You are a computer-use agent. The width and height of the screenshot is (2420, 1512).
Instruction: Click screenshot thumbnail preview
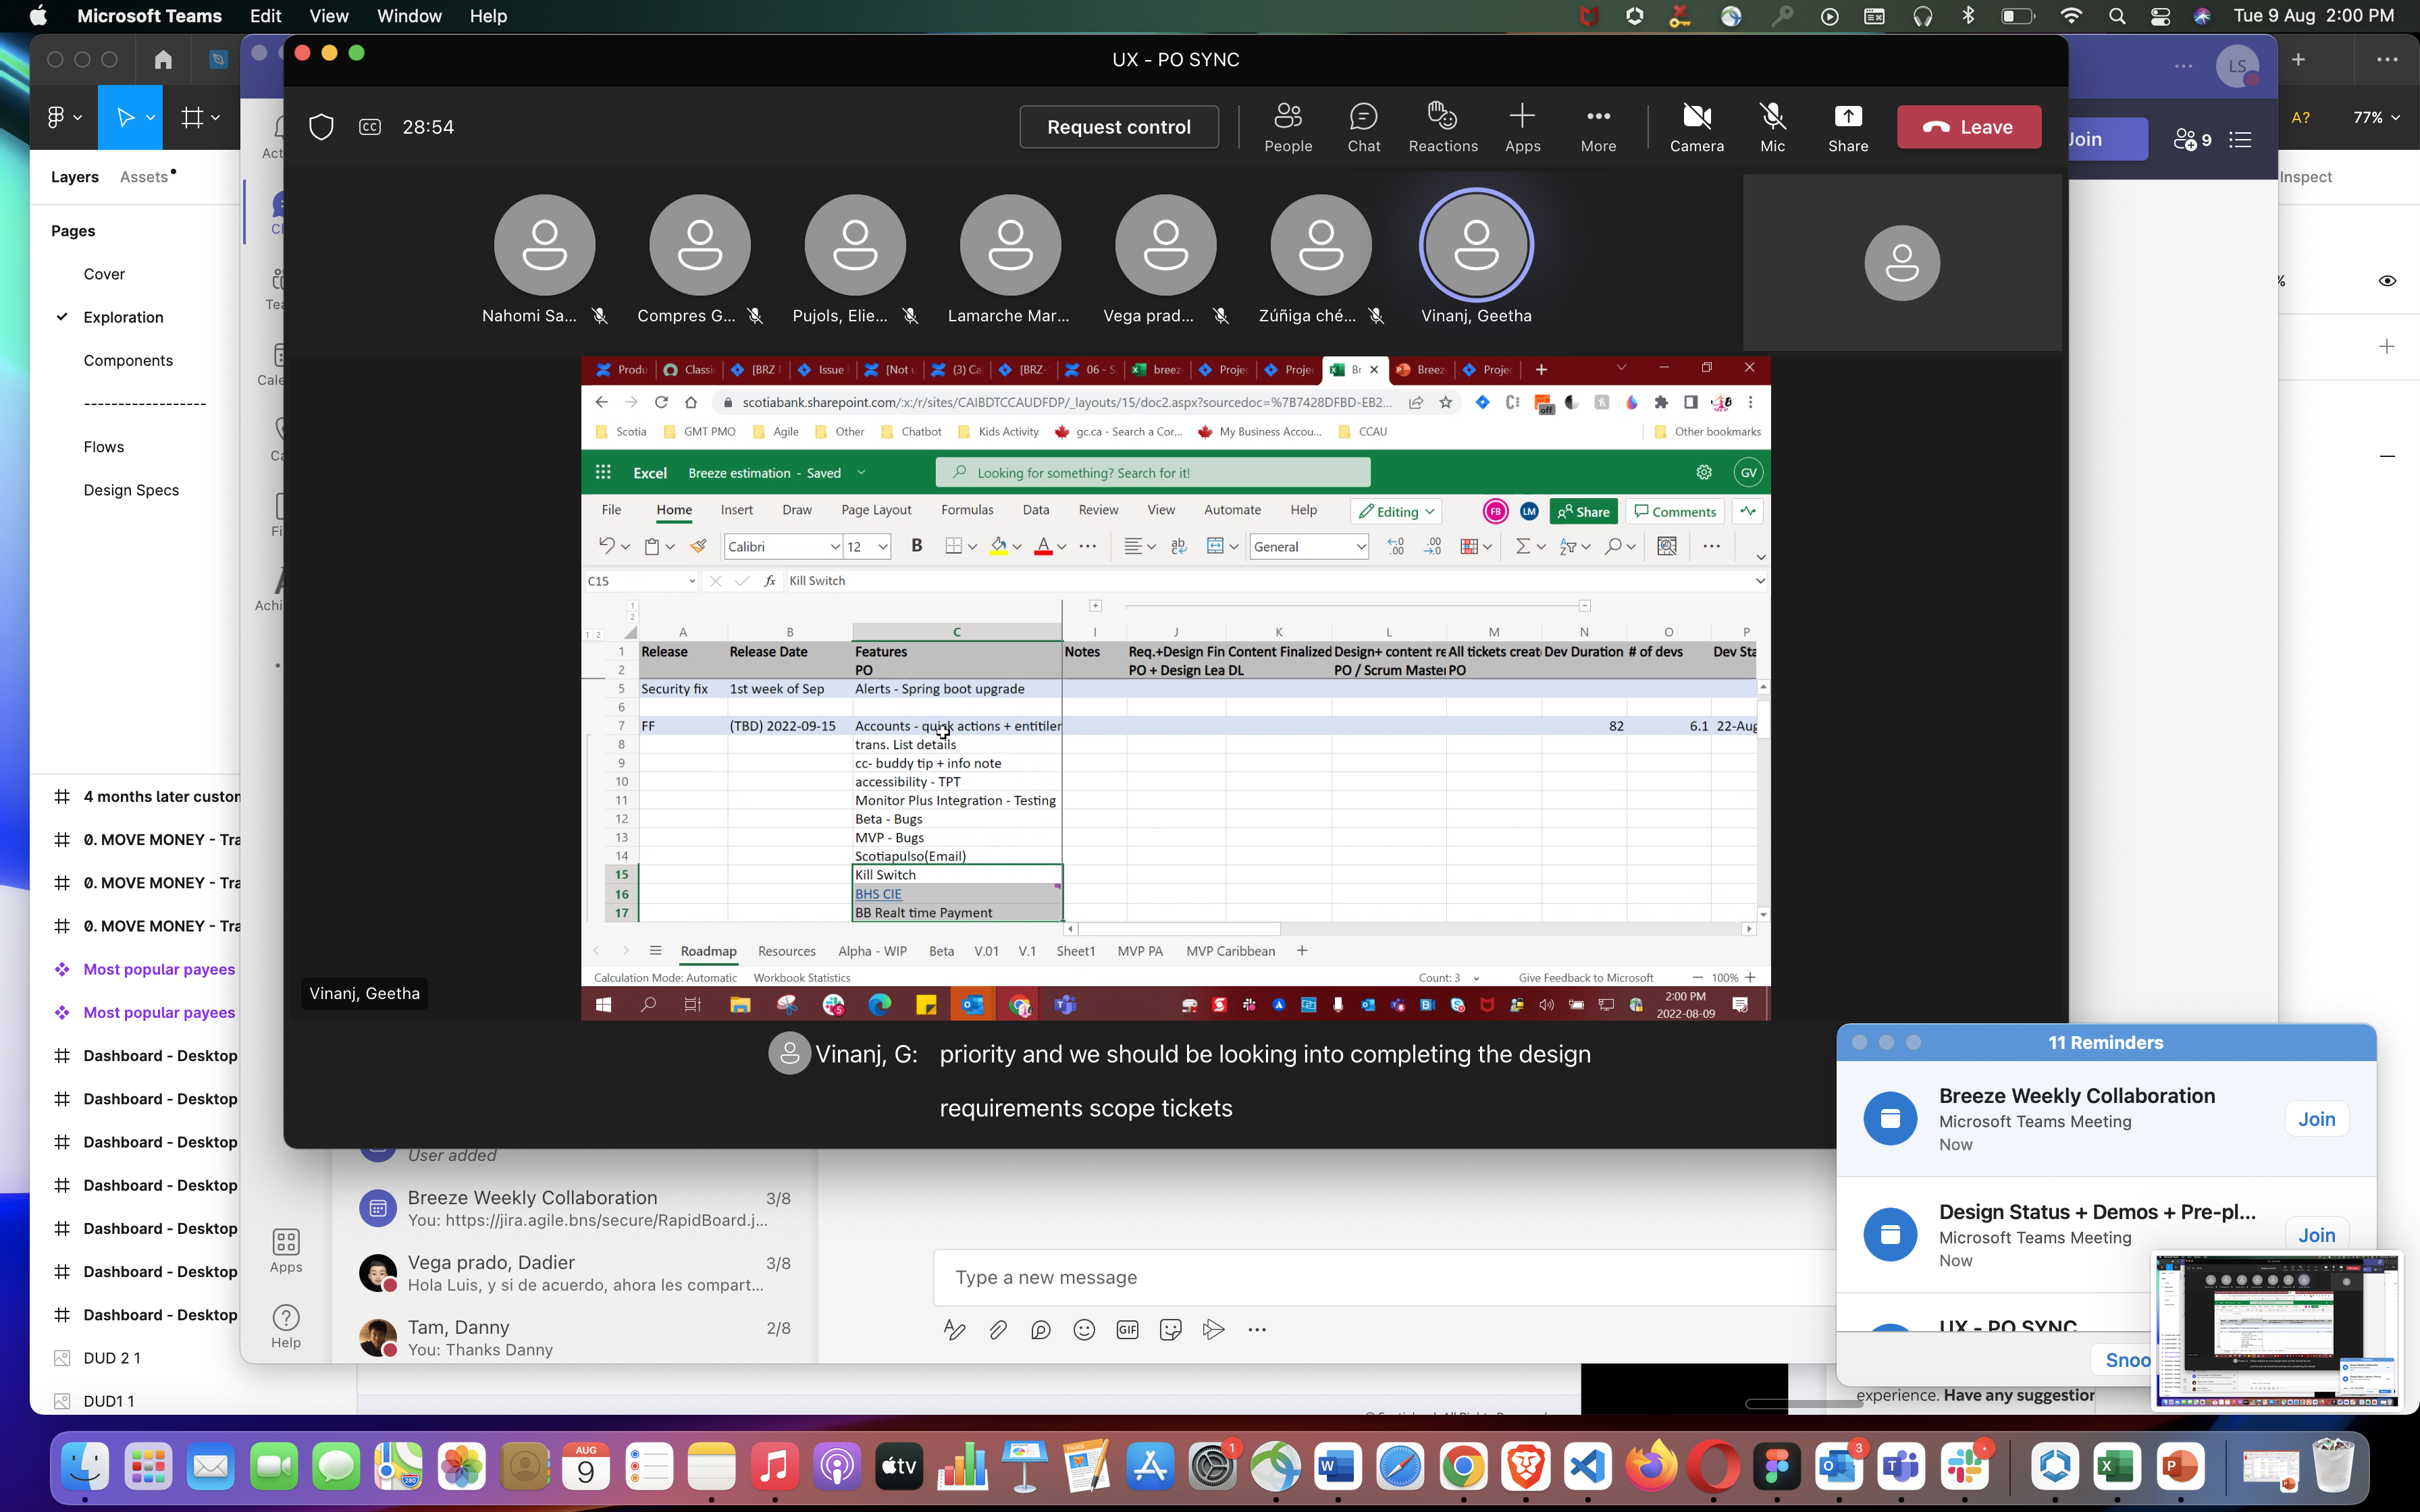coord(2276,1330)
